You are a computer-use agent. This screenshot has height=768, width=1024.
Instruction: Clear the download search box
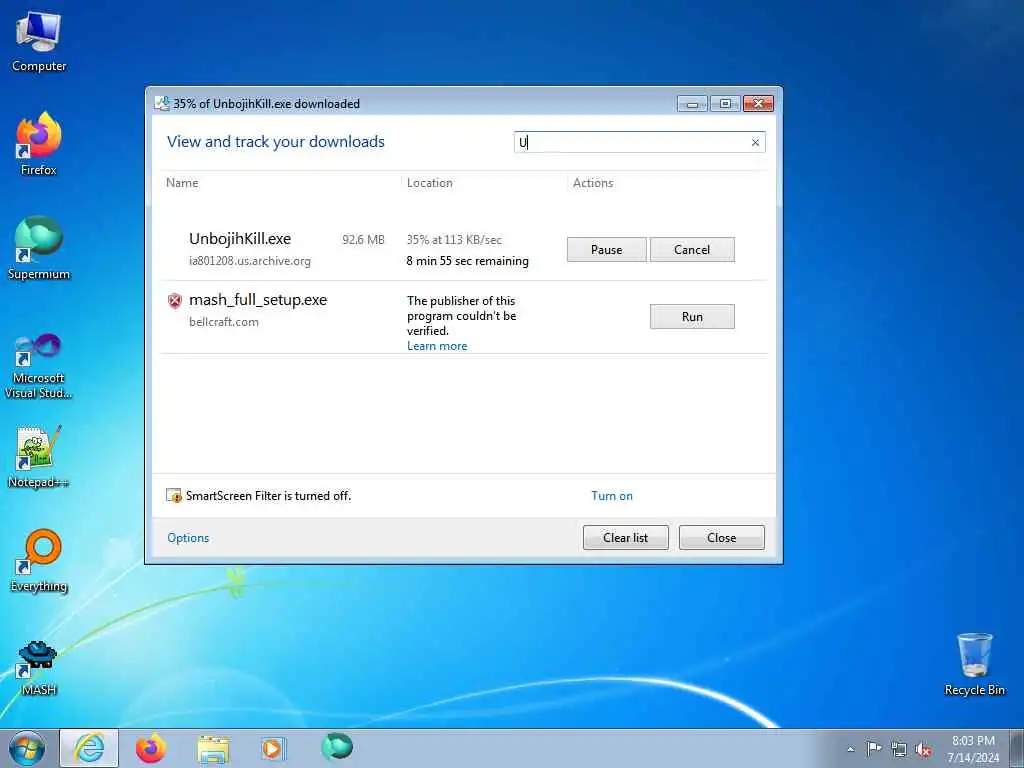click(x=755, y=142)
